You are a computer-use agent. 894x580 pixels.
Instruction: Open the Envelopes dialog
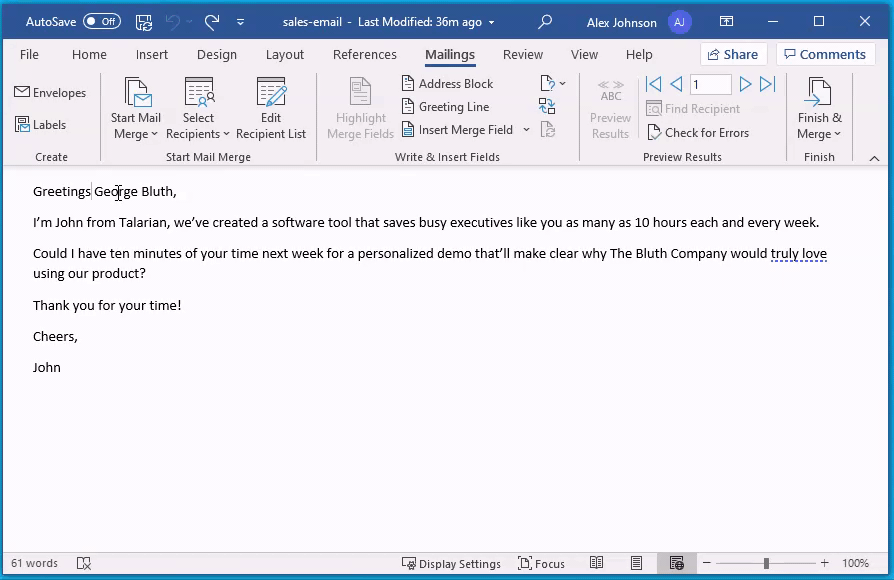pyautogui.click(x=51, y=92)
